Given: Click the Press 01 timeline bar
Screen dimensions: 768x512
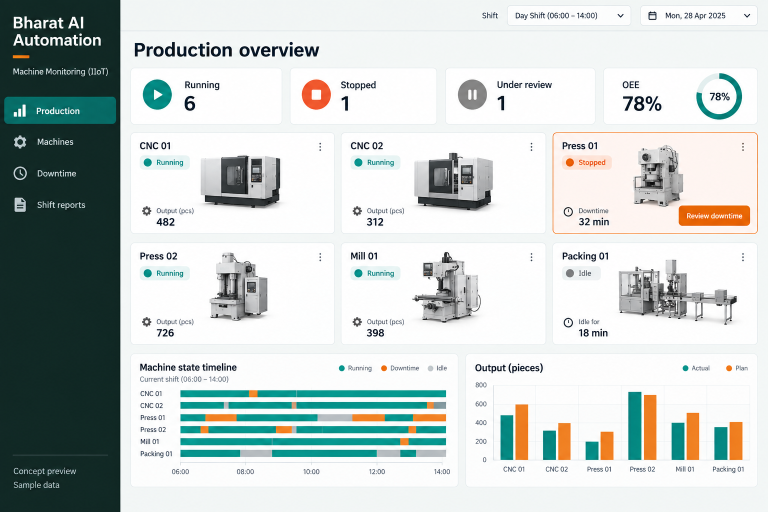Looking at the screenshot, I should (313, 417).
